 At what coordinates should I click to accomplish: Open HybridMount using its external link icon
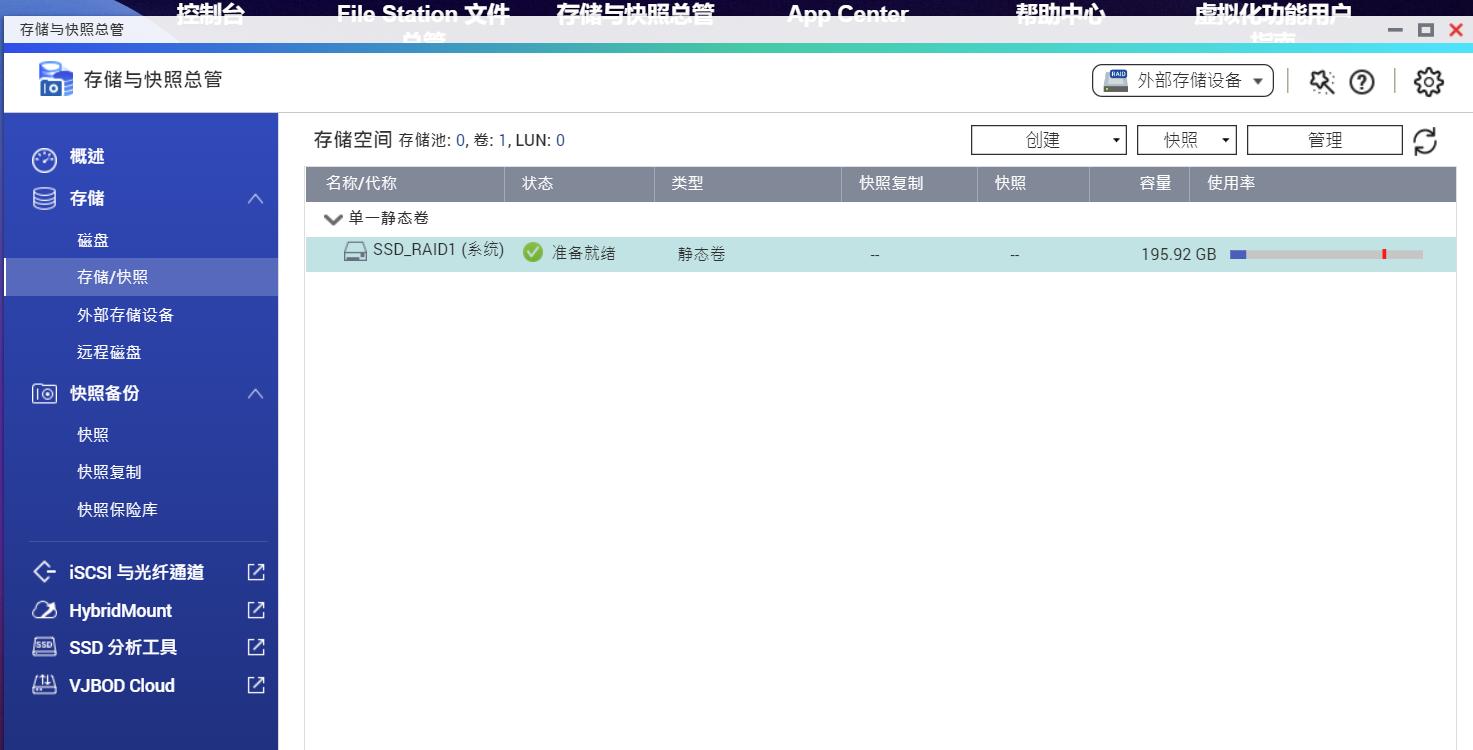coord(255,609)
